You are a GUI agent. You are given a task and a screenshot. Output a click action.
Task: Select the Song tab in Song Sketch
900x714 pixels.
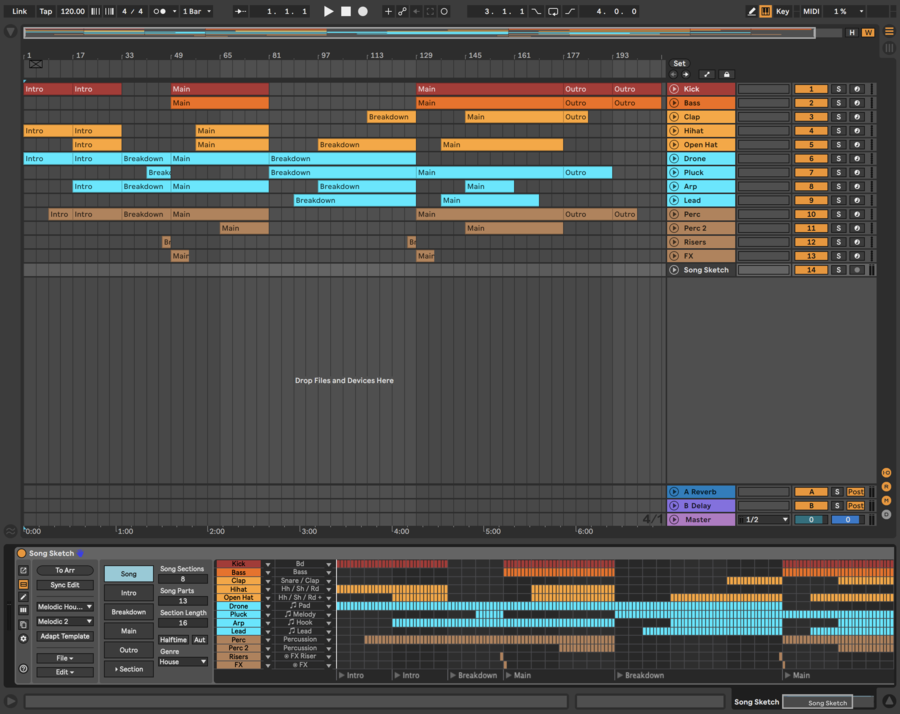pos(129,574)
